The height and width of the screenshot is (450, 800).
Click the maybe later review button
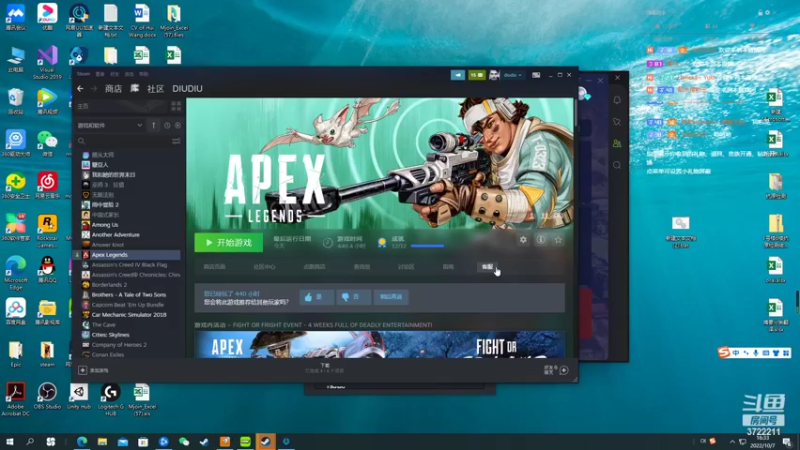pyautogui.click(x=391, y=297)
